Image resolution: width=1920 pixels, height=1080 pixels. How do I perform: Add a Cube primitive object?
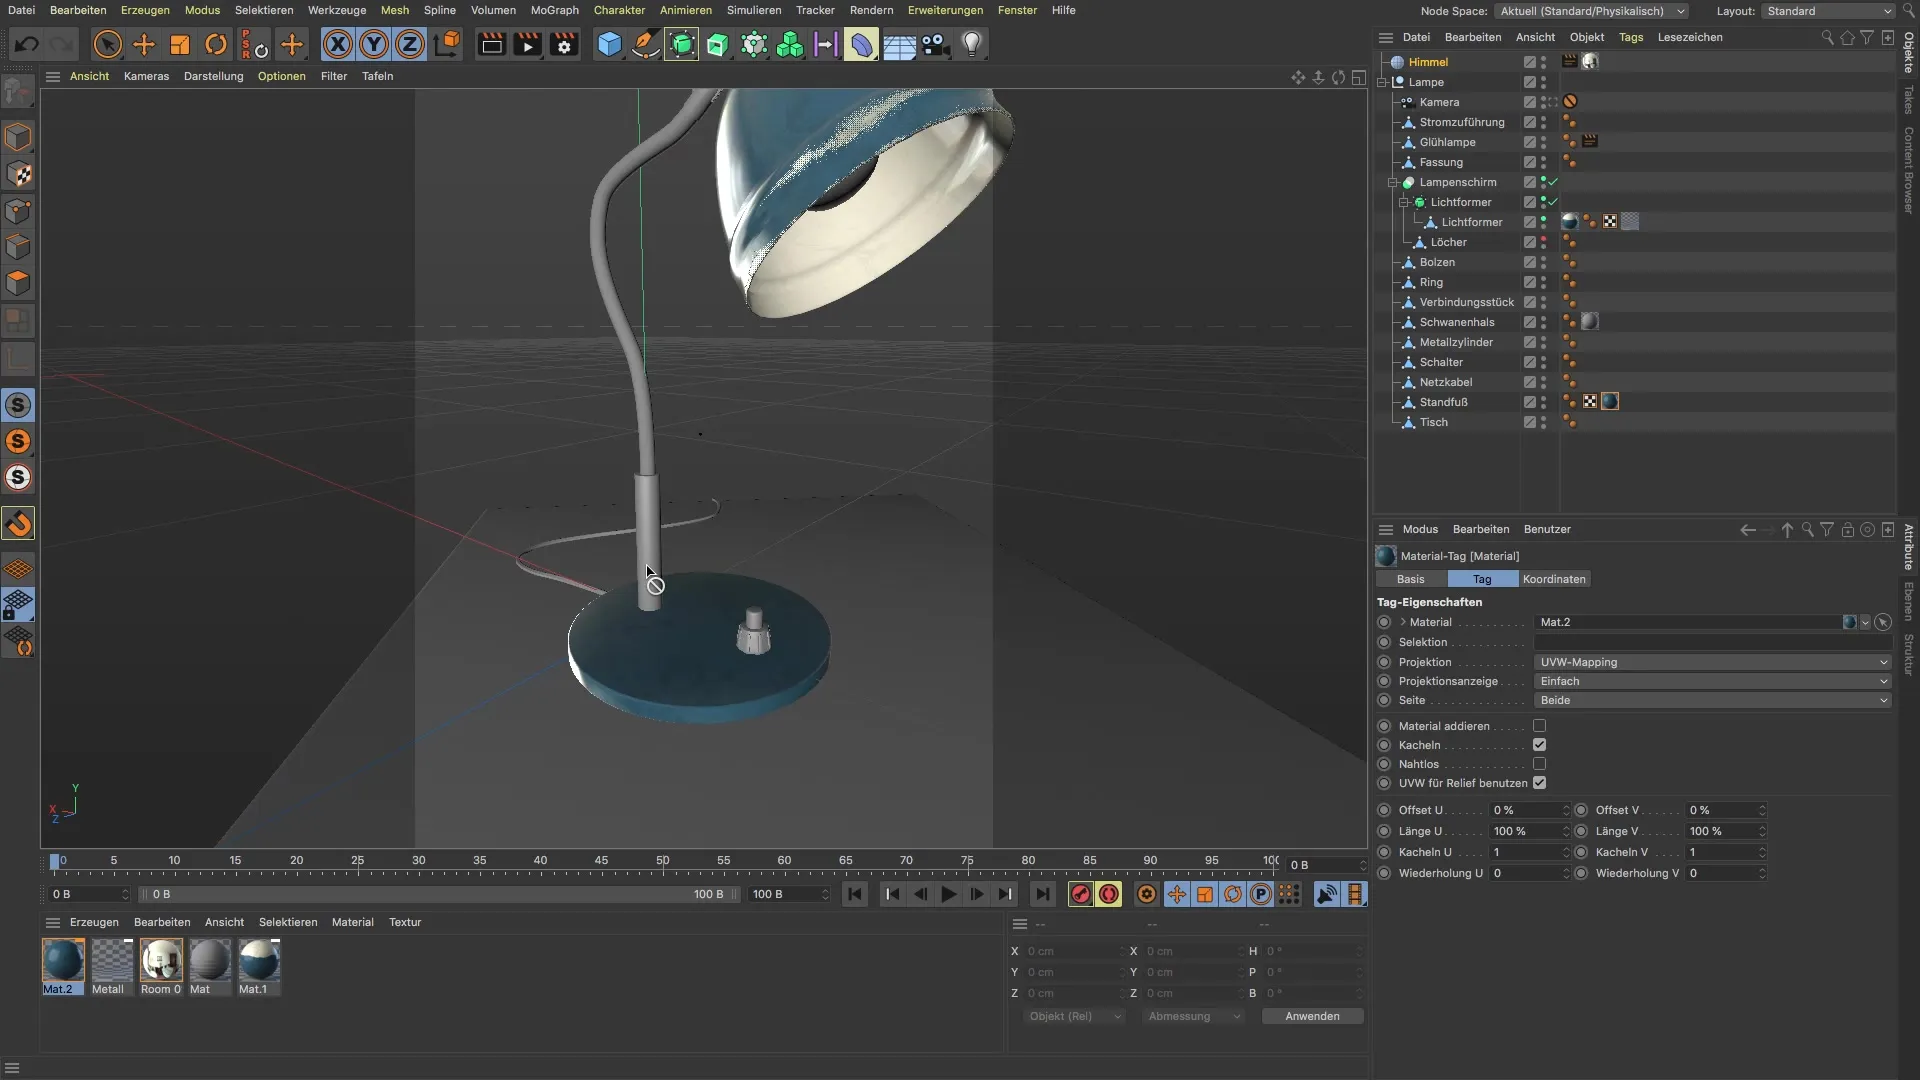609,44
